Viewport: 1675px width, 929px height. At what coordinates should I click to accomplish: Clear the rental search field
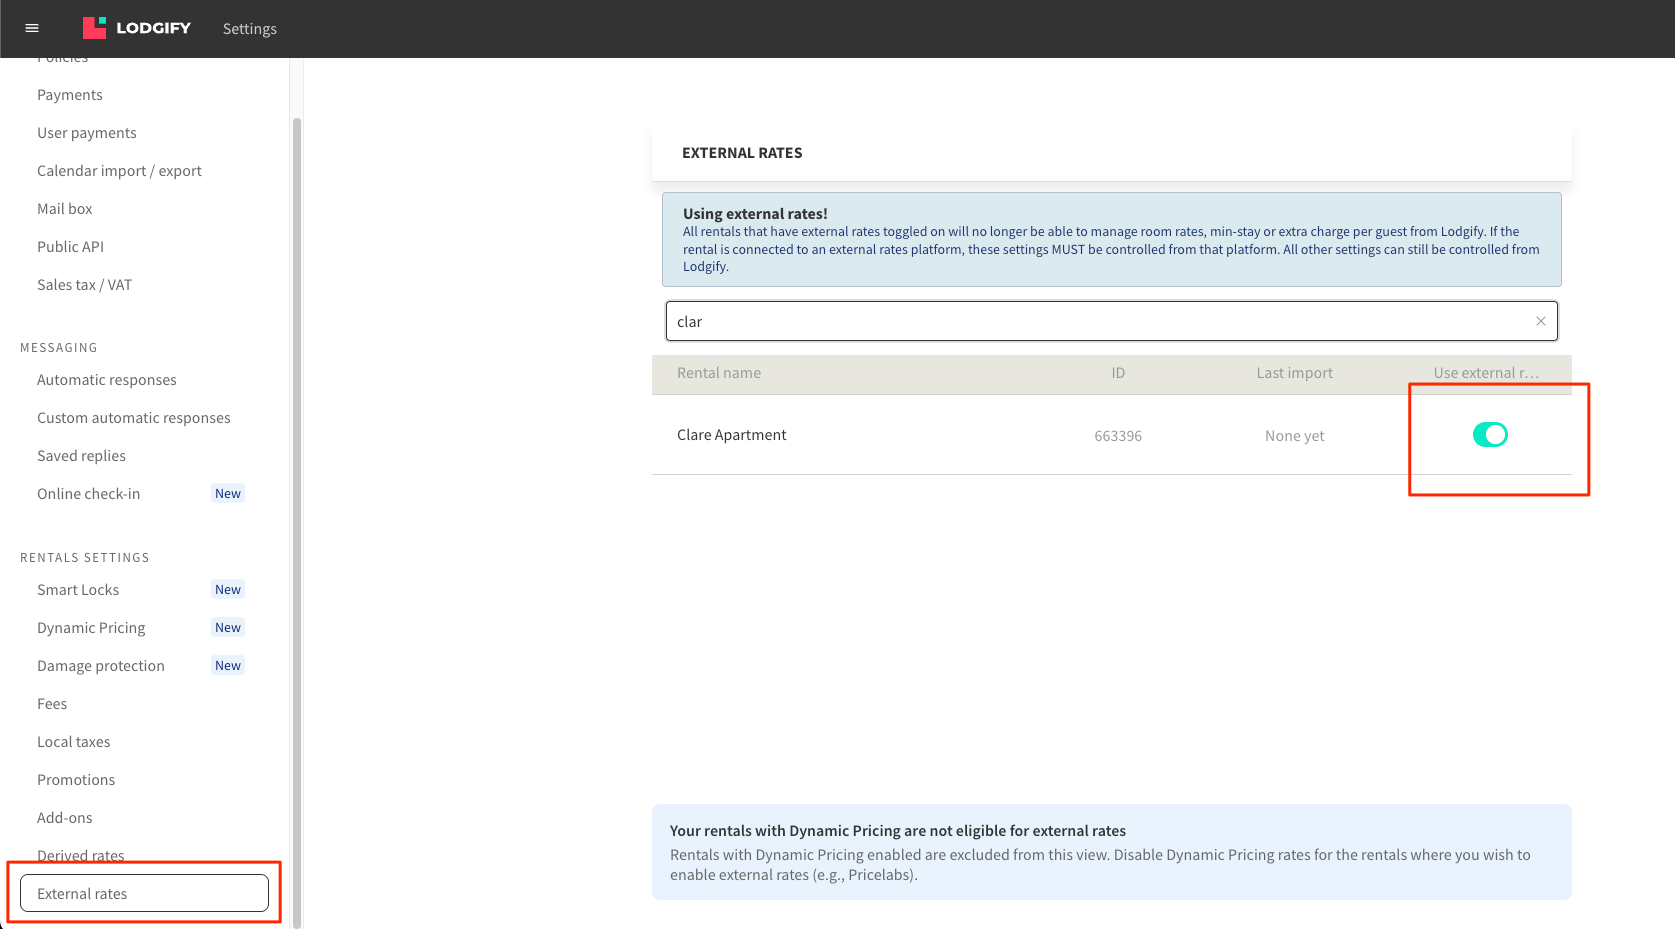click(x=1540, y=321)
